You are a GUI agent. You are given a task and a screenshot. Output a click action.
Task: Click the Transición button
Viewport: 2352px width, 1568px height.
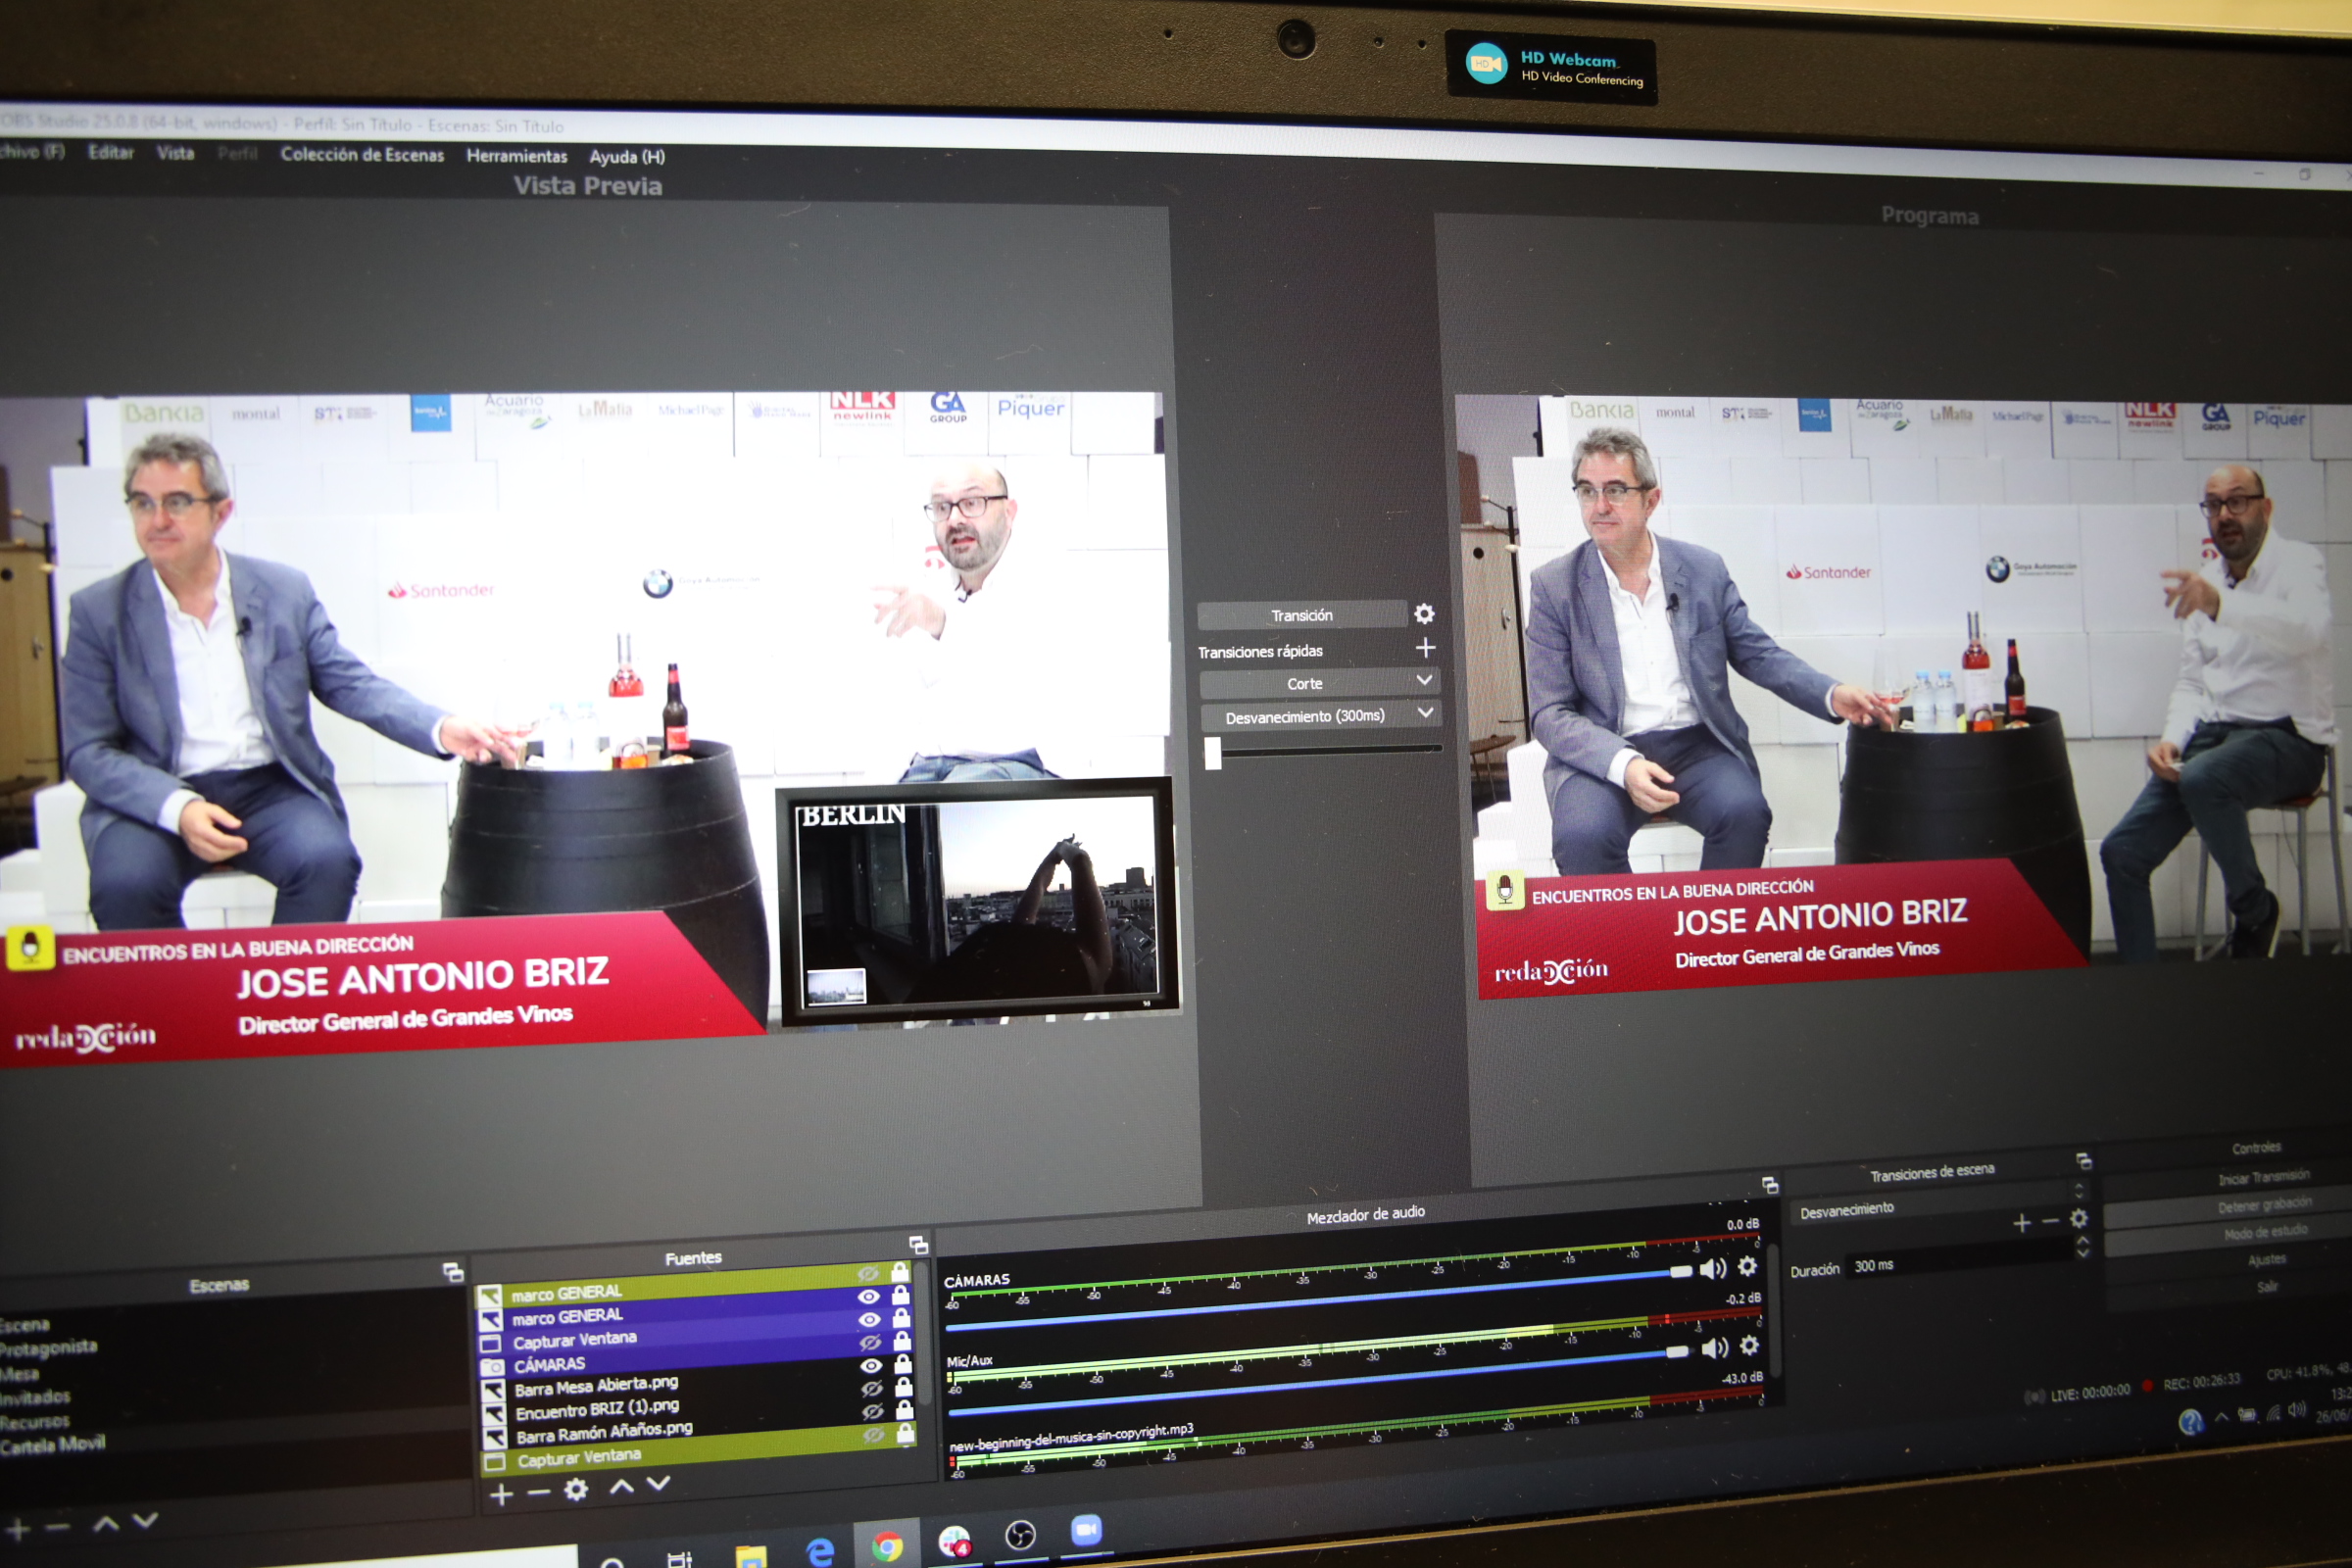1302,615
